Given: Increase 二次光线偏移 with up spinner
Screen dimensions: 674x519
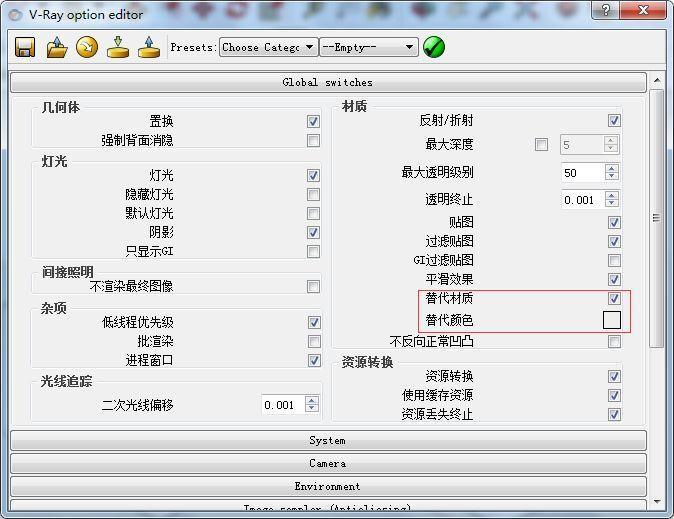Looking at the screenshot, I should click(312, 400).
